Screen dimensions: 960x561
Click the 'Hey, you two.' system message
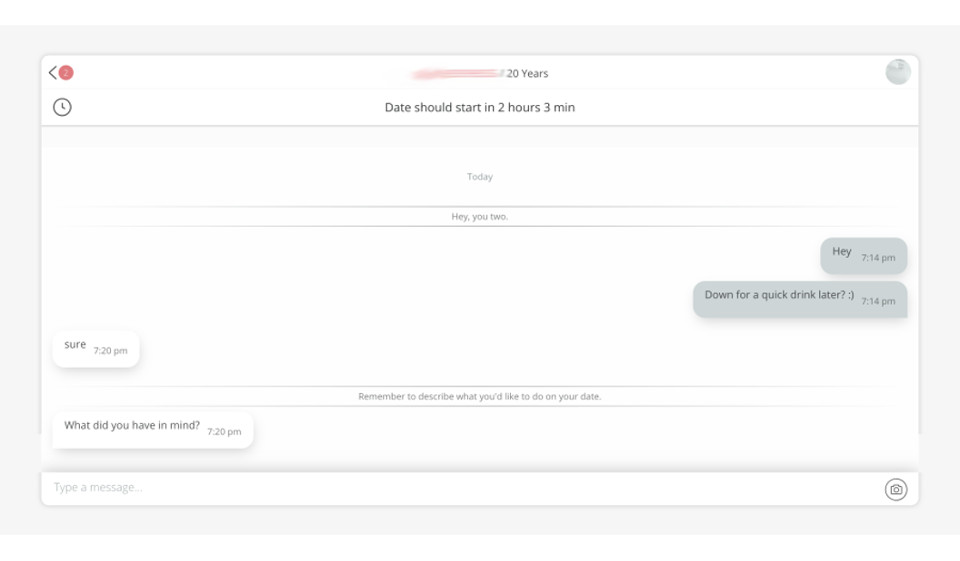pos(480,216)
